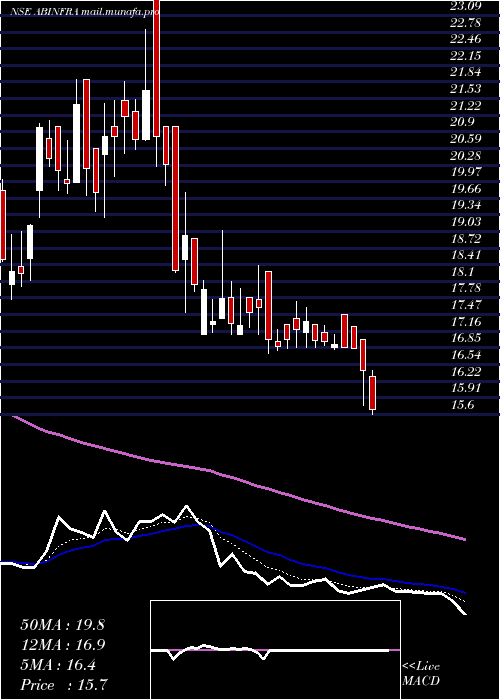The width and height of the screenshot is (500, 700).
Task: Click the 19.34 price axis label
Action: 466,206
